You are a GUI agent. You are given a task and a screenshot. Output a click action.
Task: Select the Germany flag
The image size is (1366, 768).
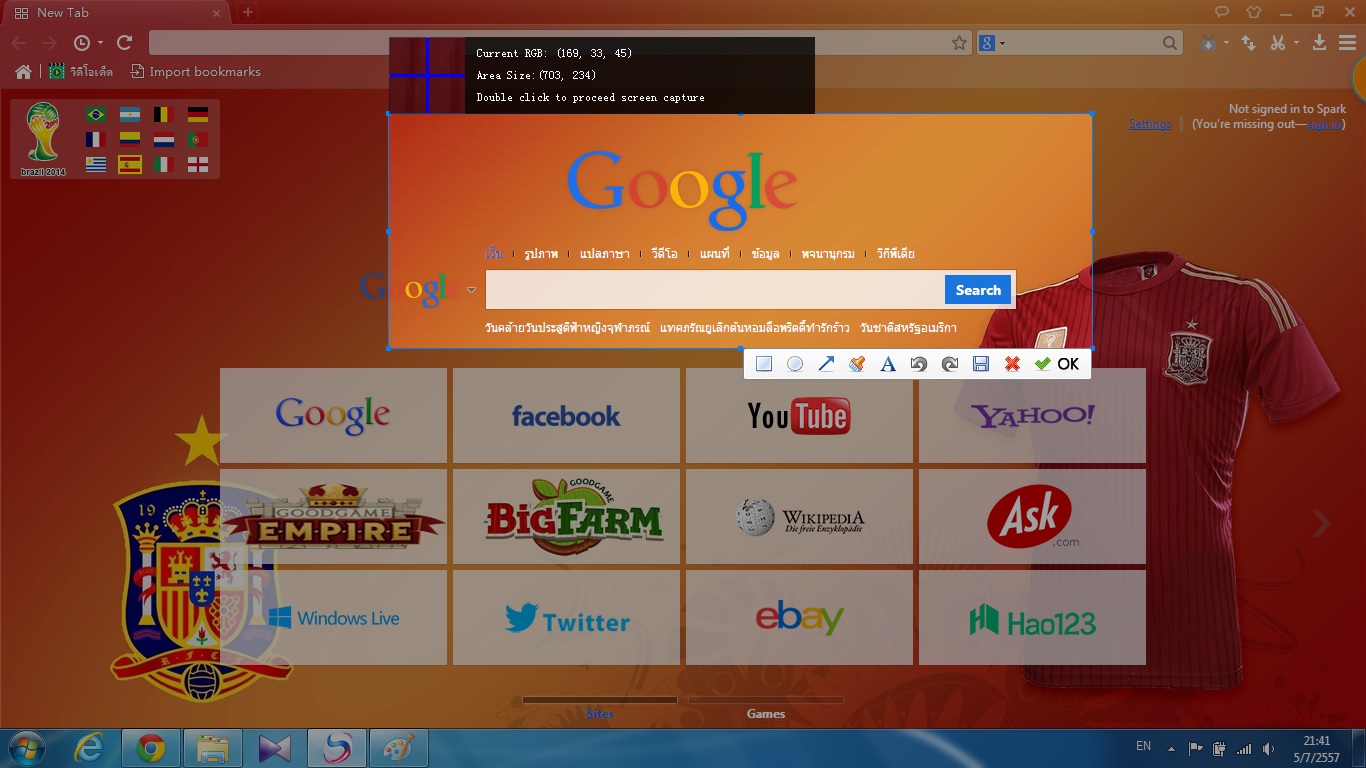pyautogui.click(x=198, y=115)
